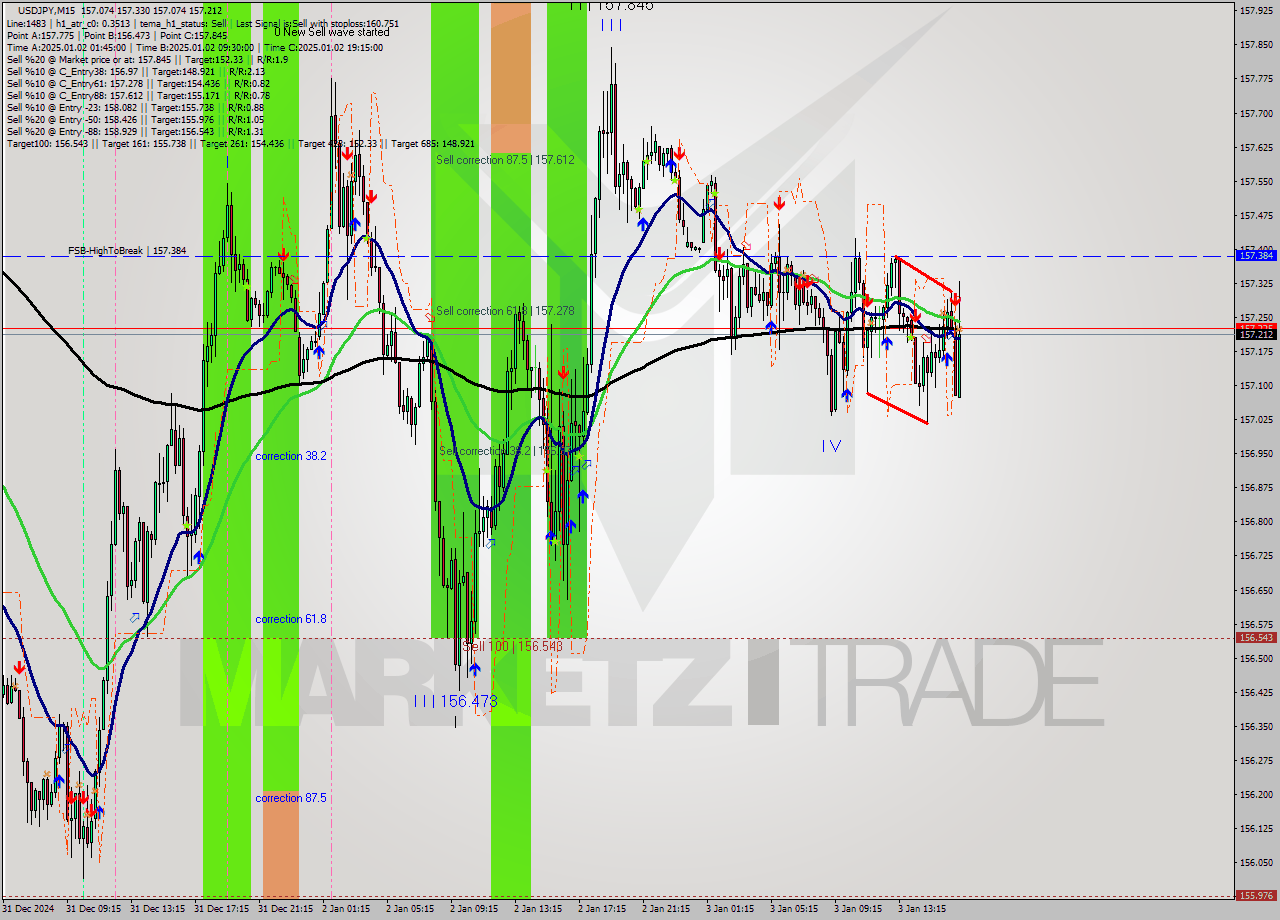Viewport: 1280px width, 920px height.
Task: Click the red 157.225 price tag on axis
Action: click(1256, 327)
